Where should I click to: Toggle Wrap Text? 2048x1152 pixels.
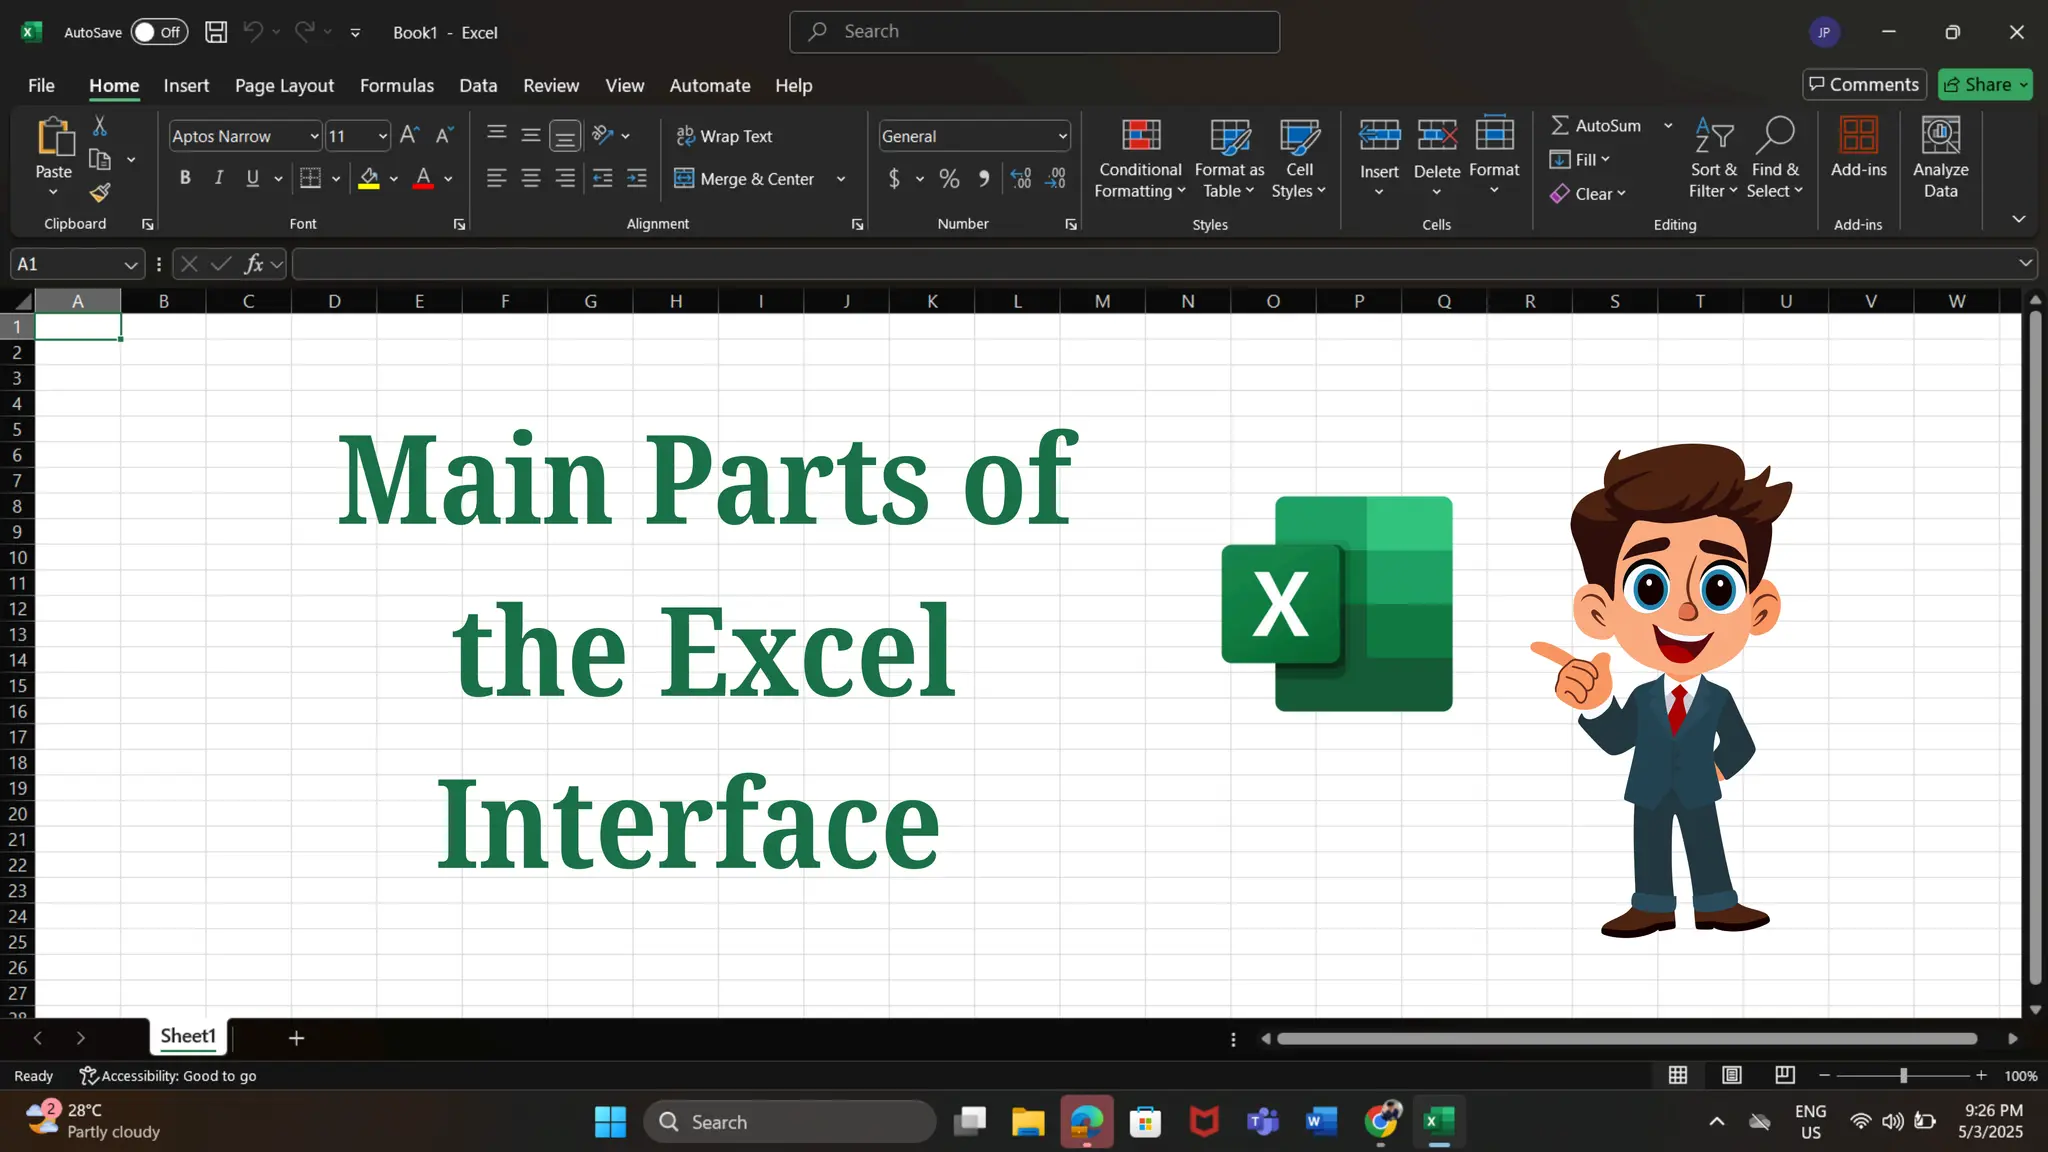pos(724,136)
